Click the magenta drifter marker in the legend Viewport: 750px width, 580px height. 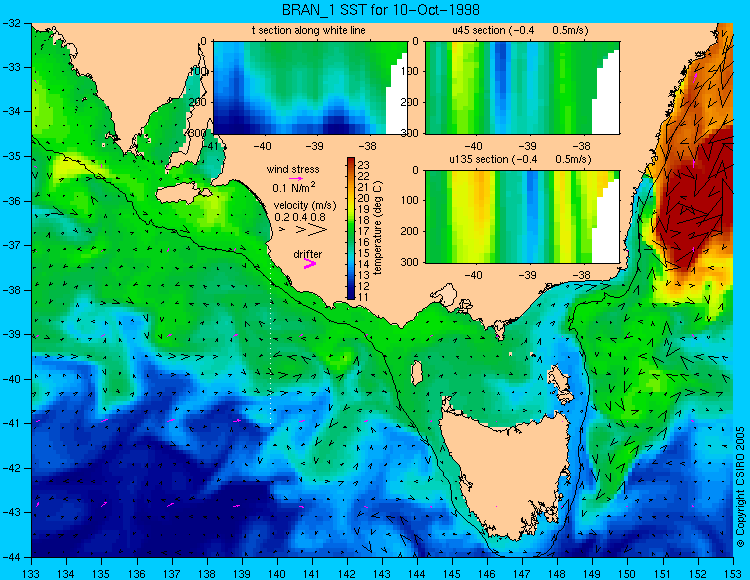[x=310, y=263]
